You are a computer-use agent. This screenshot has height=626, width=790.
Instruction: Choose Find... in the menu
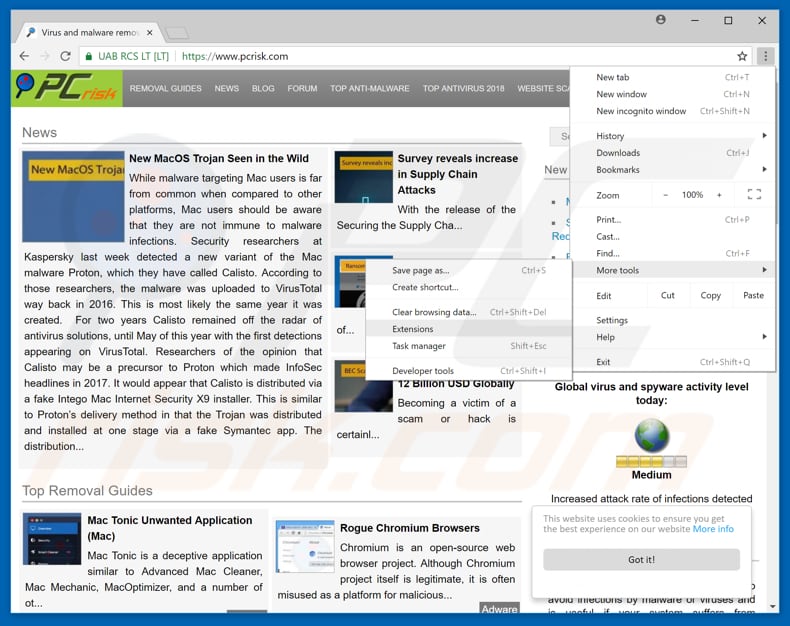(x=673, y=253)
